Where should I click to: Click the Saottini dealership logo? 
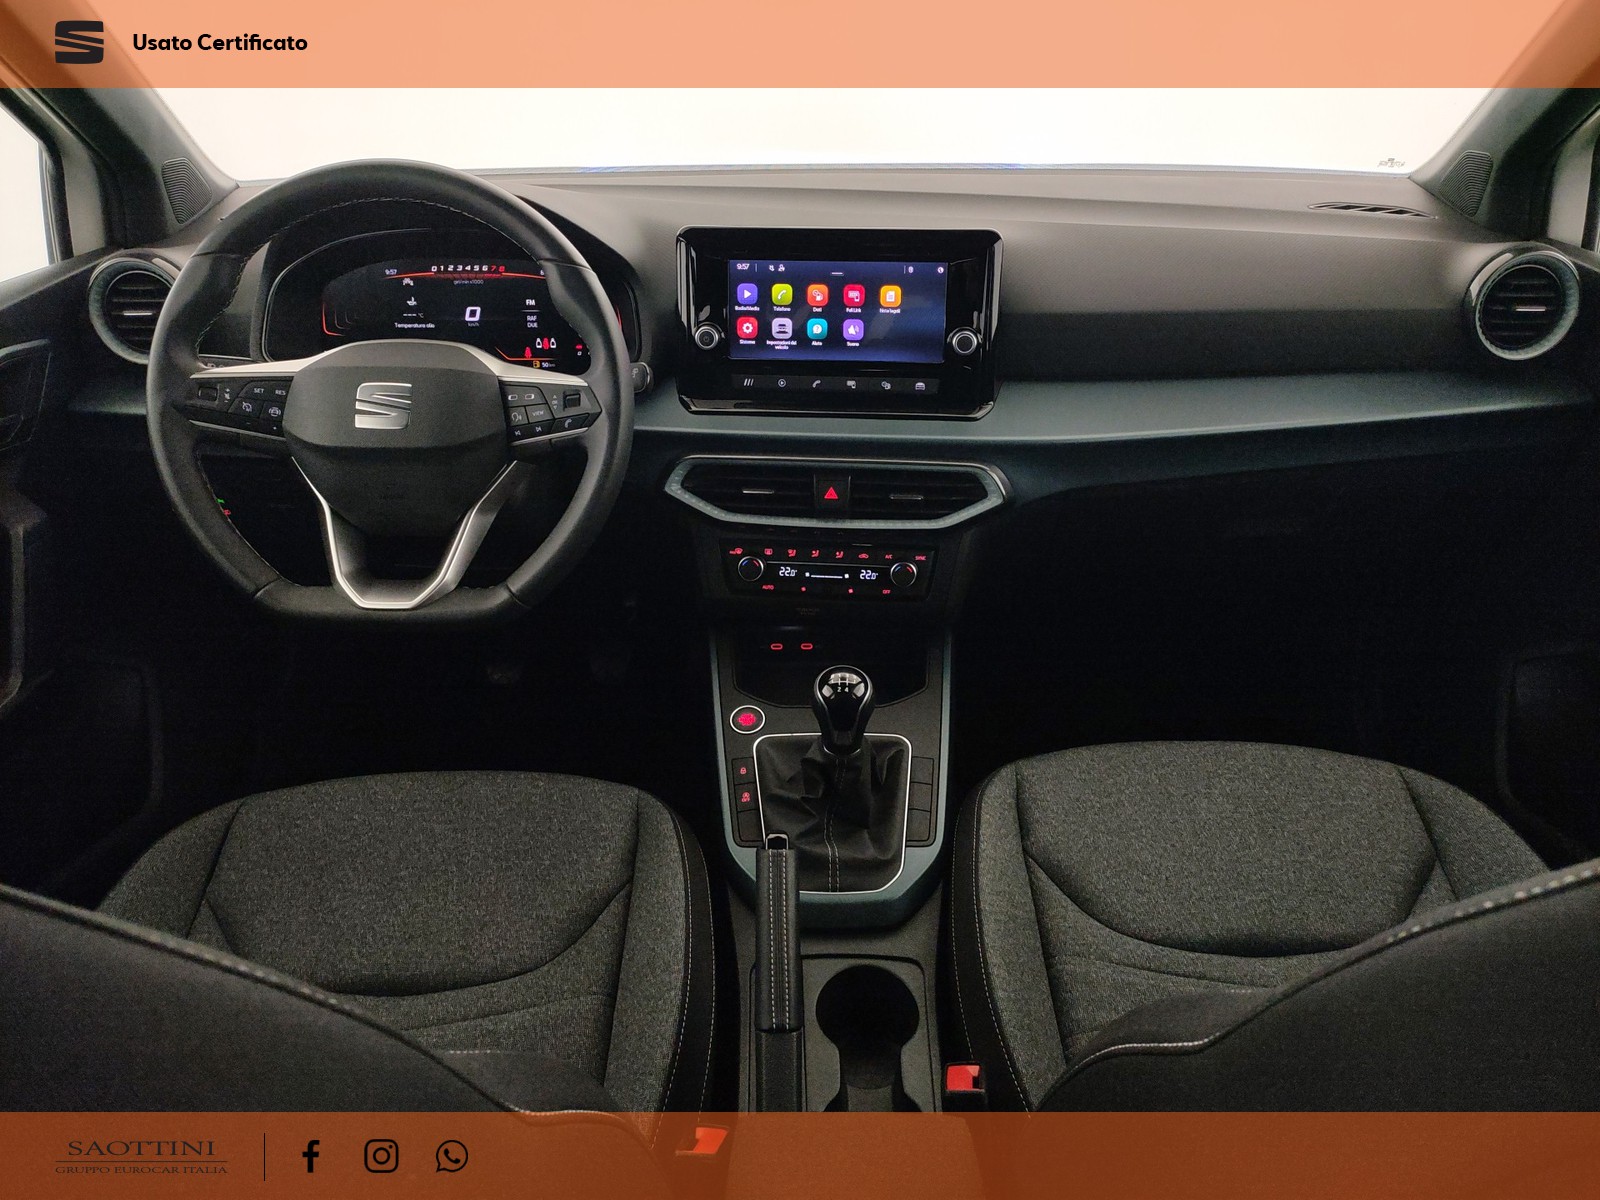[x=141, y=1156]
